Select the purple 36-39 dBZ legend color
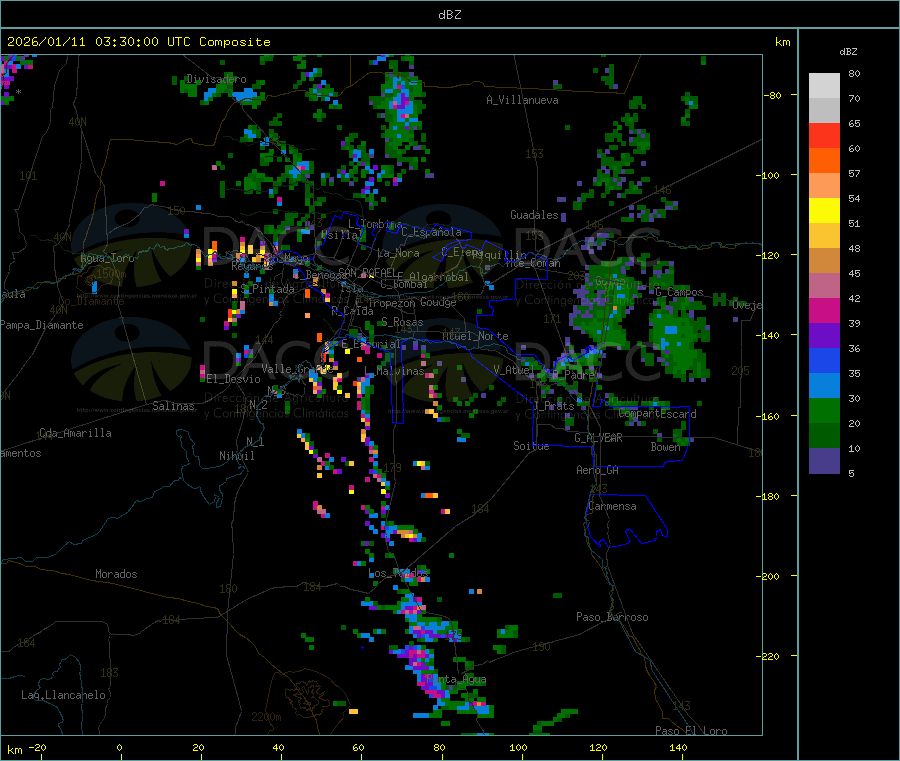Image resolution: width=900 pixels, height=761 pixels. [824, 336]
